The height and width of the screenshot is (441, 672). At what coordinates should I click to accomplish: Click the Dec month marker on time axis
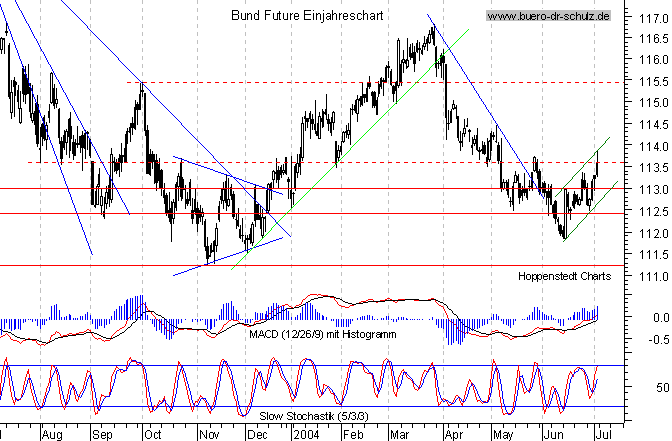pos(256,435)
